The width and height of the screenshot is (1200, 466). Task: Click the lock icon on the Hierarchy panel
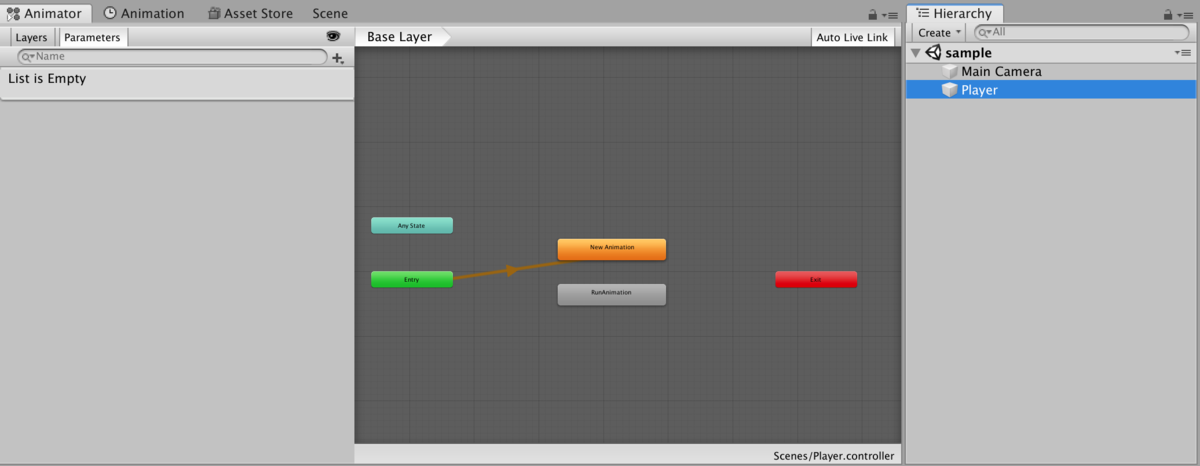1168,14
